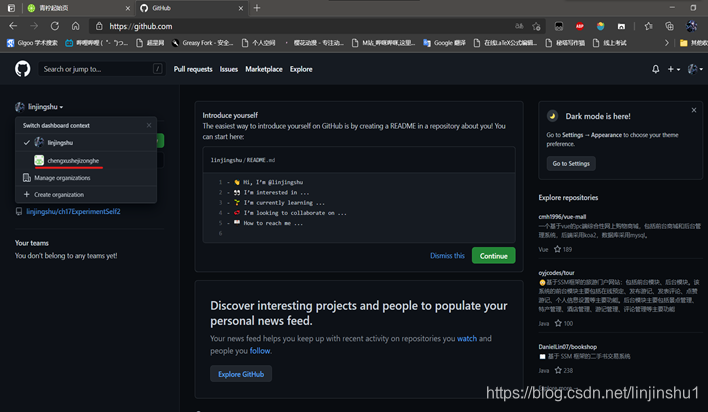
Task: Click the linjingshu/README.md file header
Action: coord(242,160)
